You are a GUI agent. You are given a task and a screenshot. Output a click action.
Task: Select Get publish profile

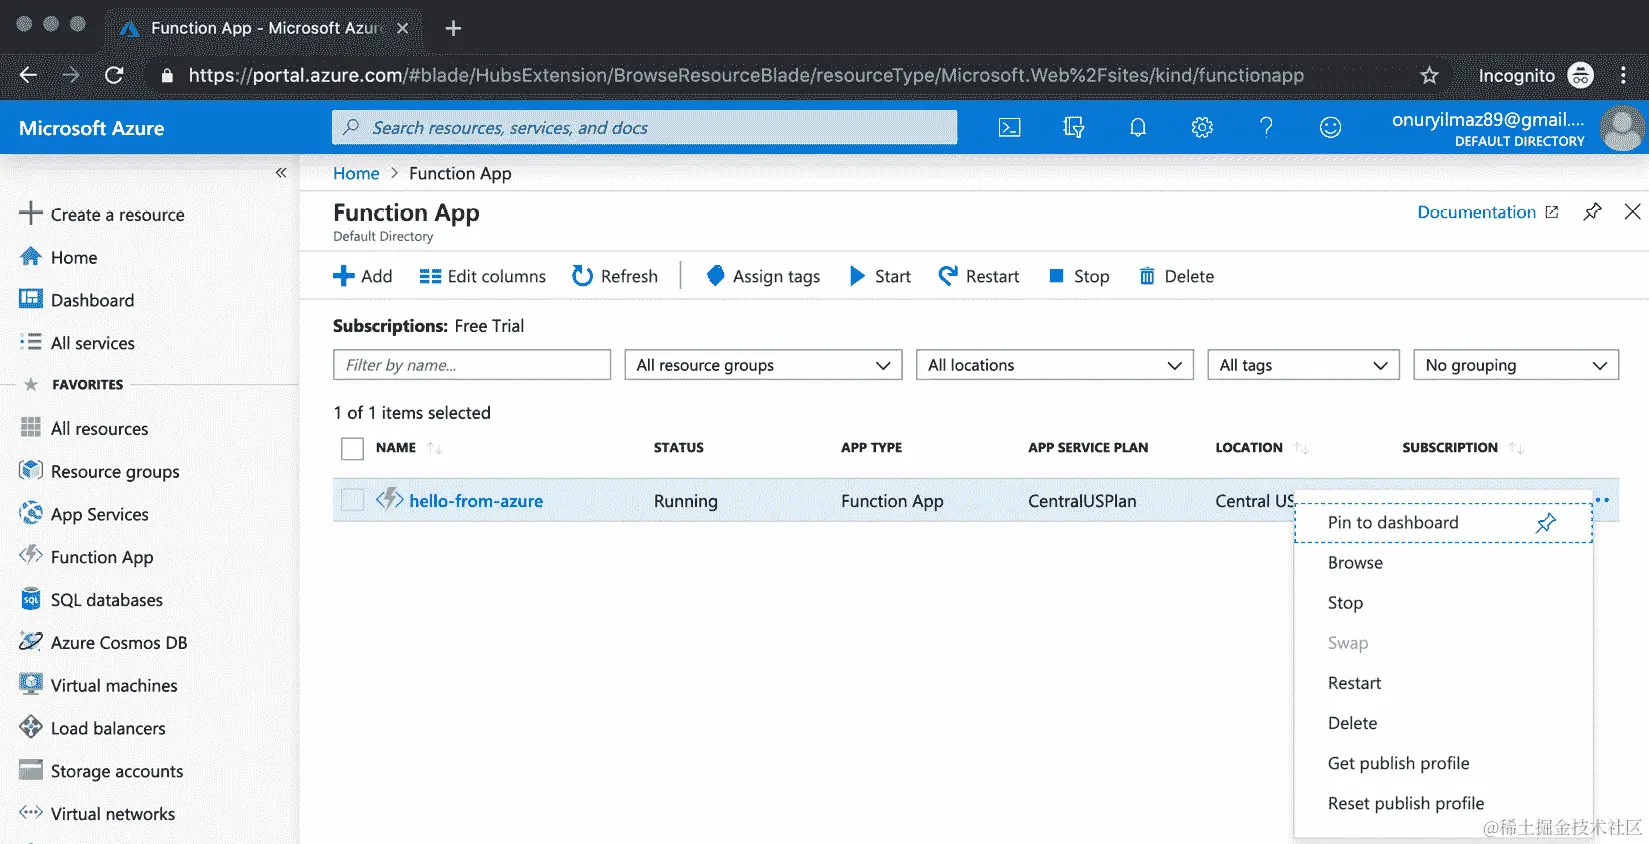[1443, 763]
